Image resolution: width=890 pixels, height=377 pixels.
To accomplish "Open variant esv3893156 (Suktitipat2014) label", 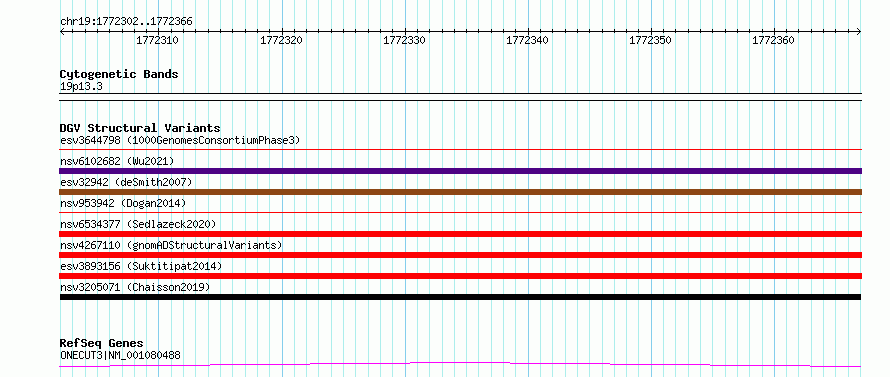I will coord(141,266).
